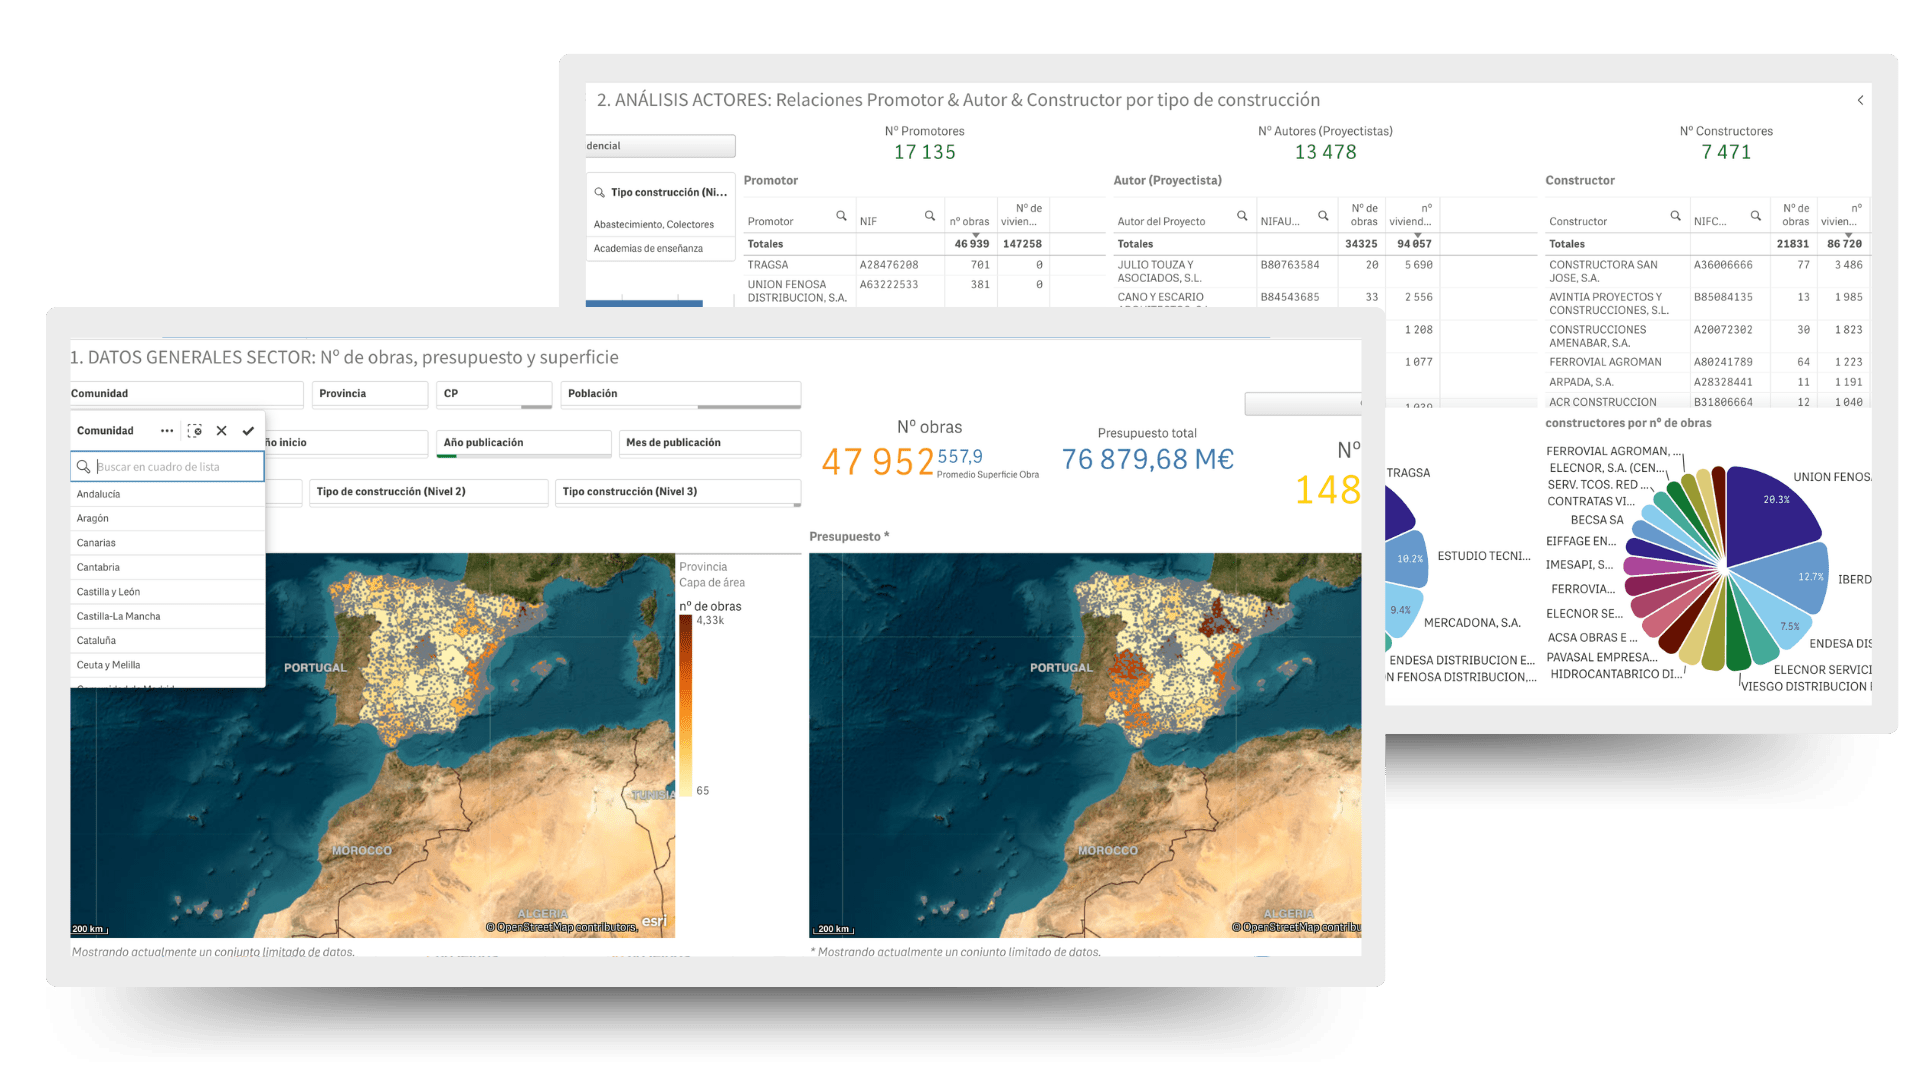Select Castilla-La Mancha in the list
Image resolution: width=1920 pixels, height=1080 pixels.
[167, 616]
